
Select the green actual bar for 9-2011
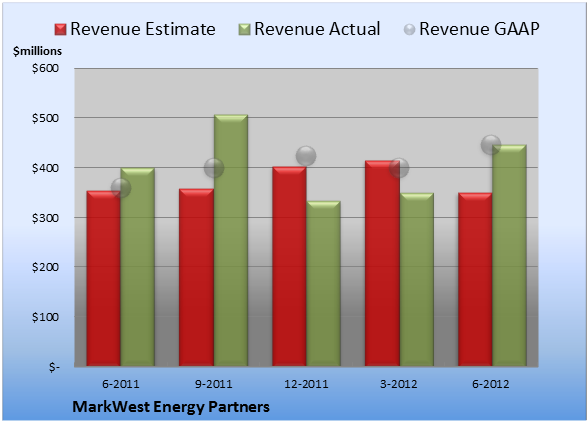click(x=231, y=240)
